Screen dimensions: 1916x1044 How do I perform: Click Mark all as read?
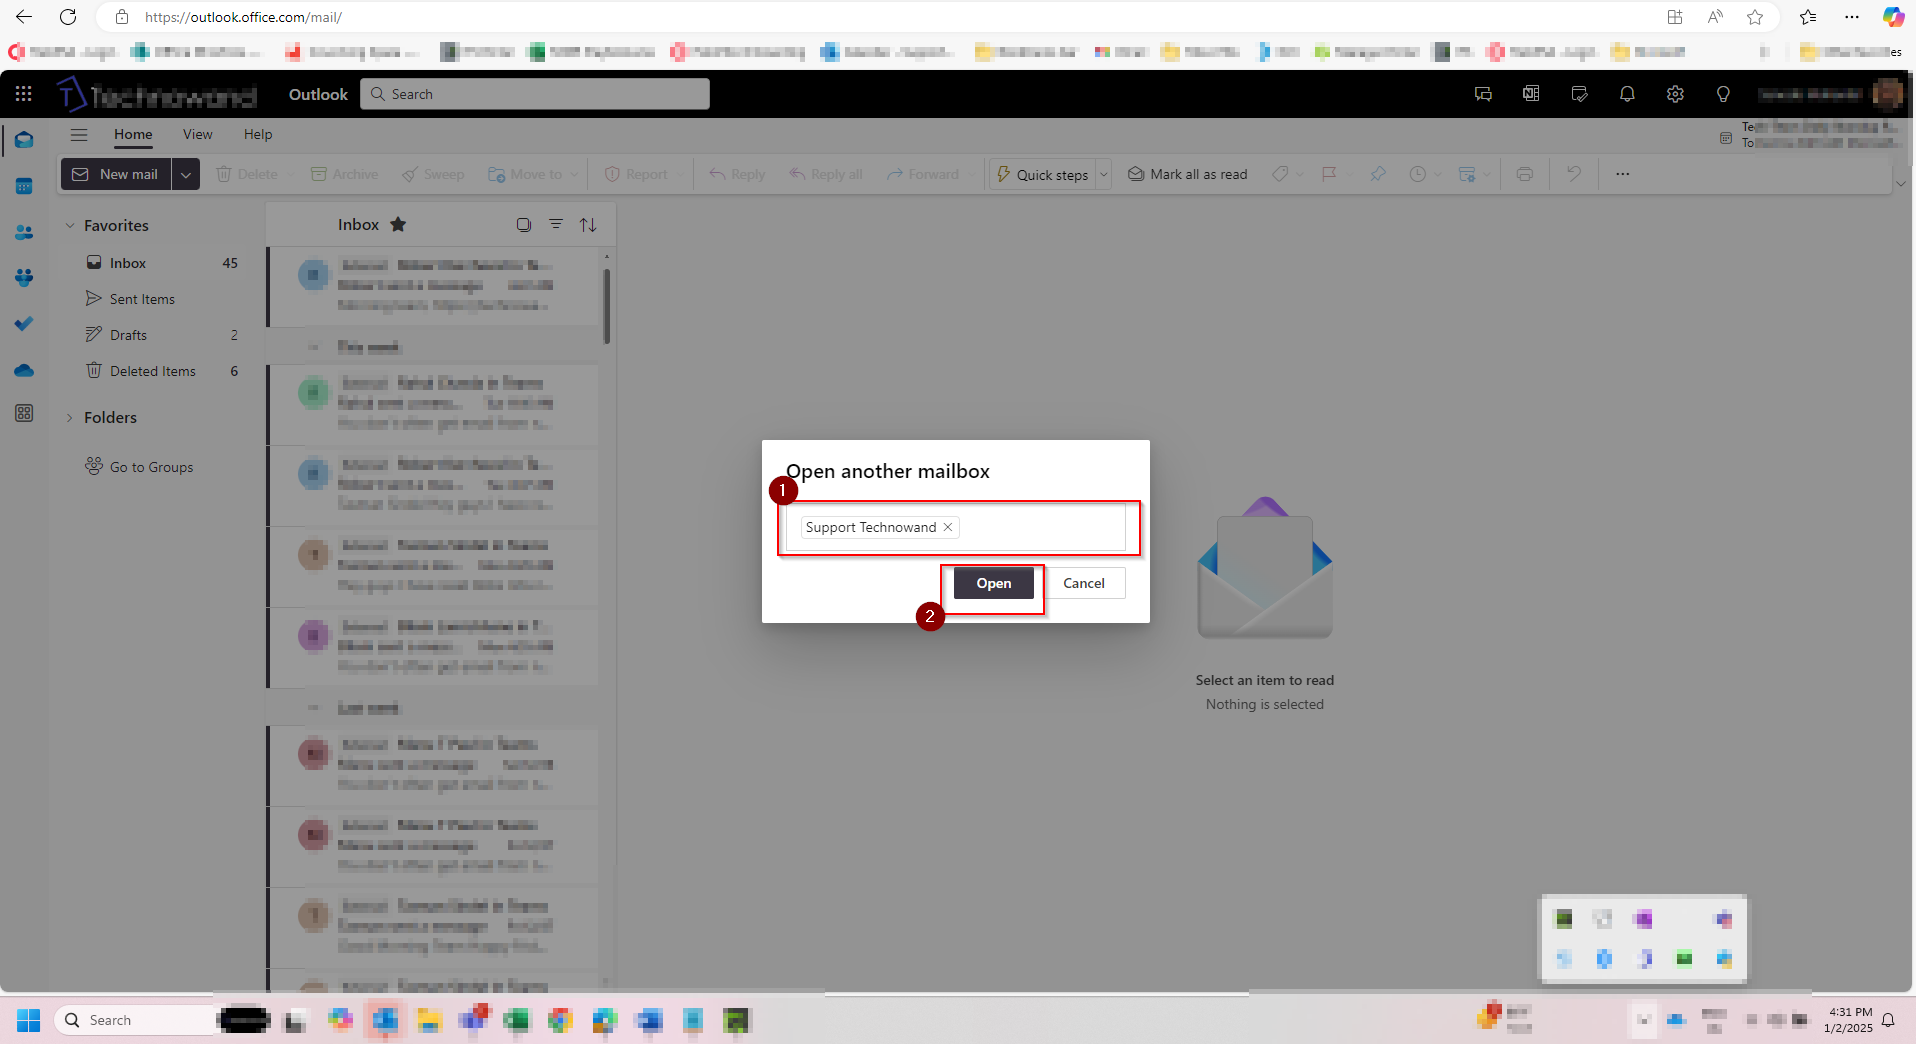coord(1188,174)
